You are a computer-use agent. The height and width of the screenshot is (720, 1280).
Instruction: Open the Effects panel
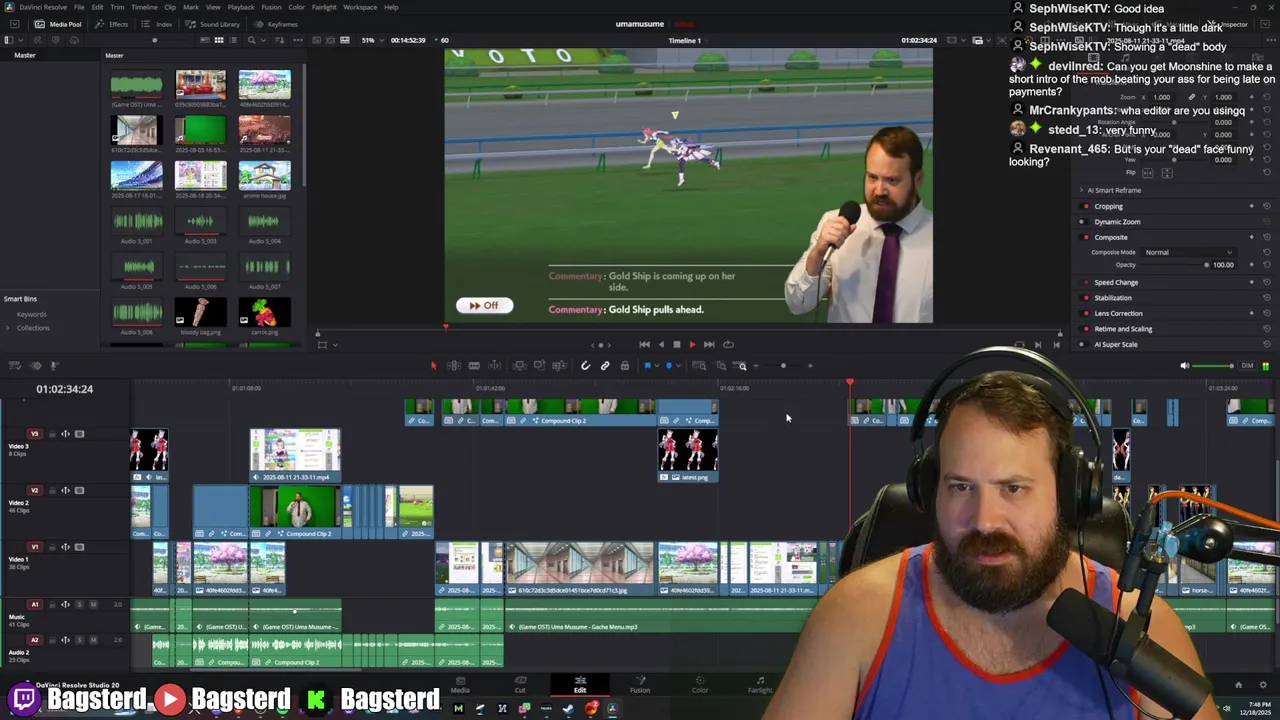click(x=112, y=24)
